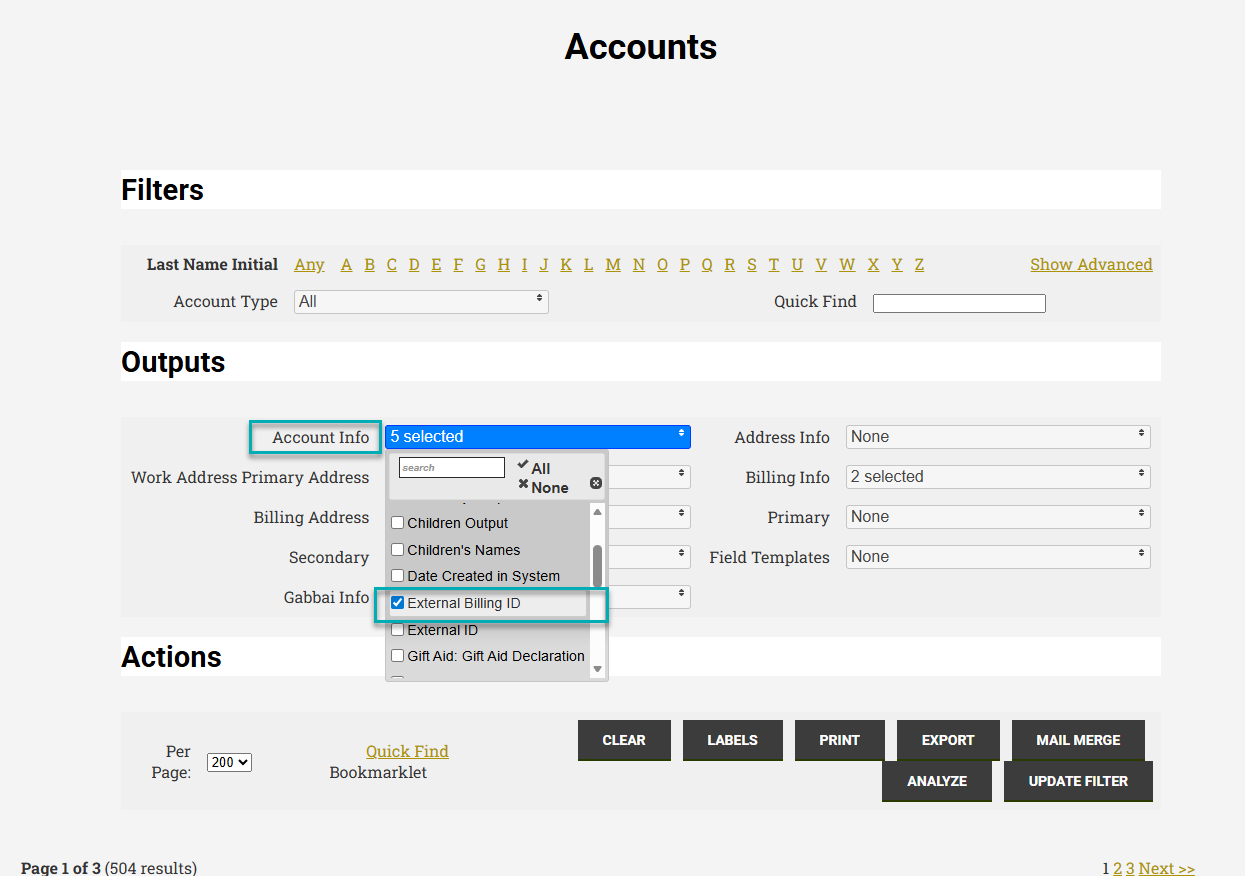Expand the Billing Info dropdown
The width and height of the screenshot is (1245, 876).
(997, 477)
